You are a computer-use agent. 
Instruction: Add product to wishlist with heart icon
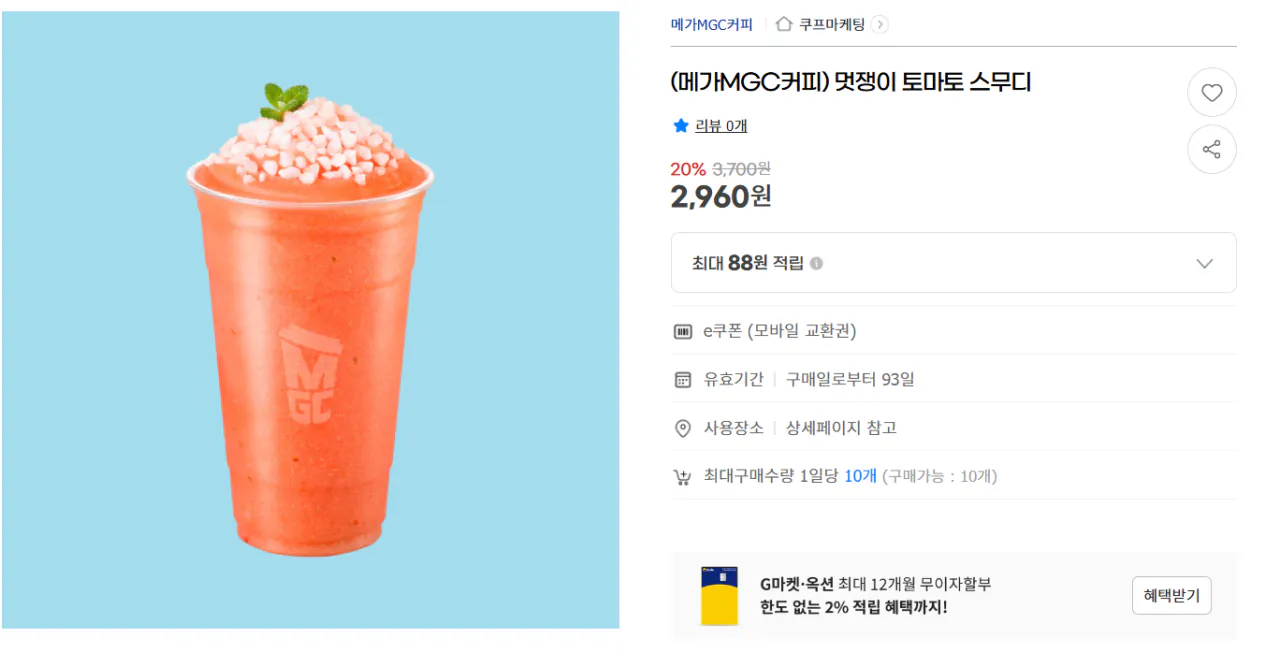click(1211, 93)
